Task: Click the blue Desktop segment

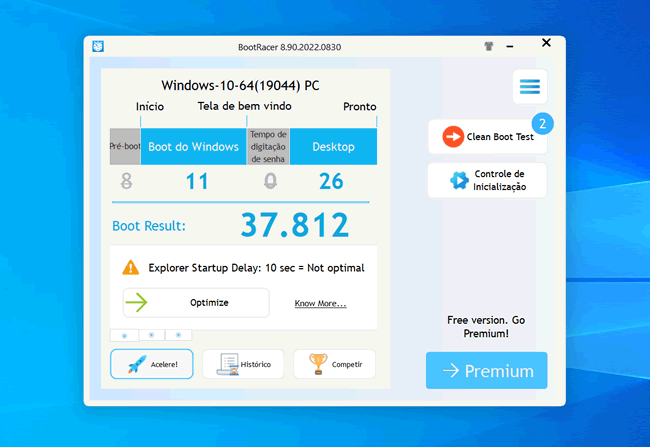Action: pos(333,147)
